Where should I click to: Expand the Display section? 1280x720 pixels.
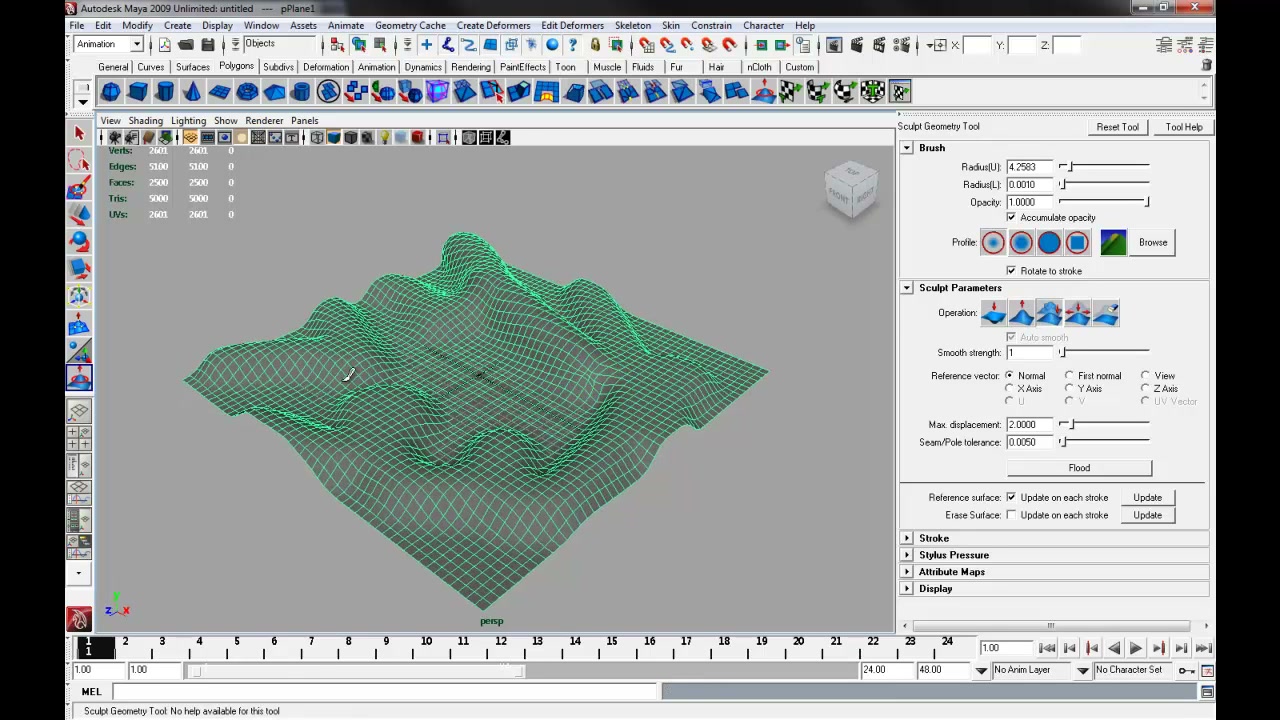907,589
